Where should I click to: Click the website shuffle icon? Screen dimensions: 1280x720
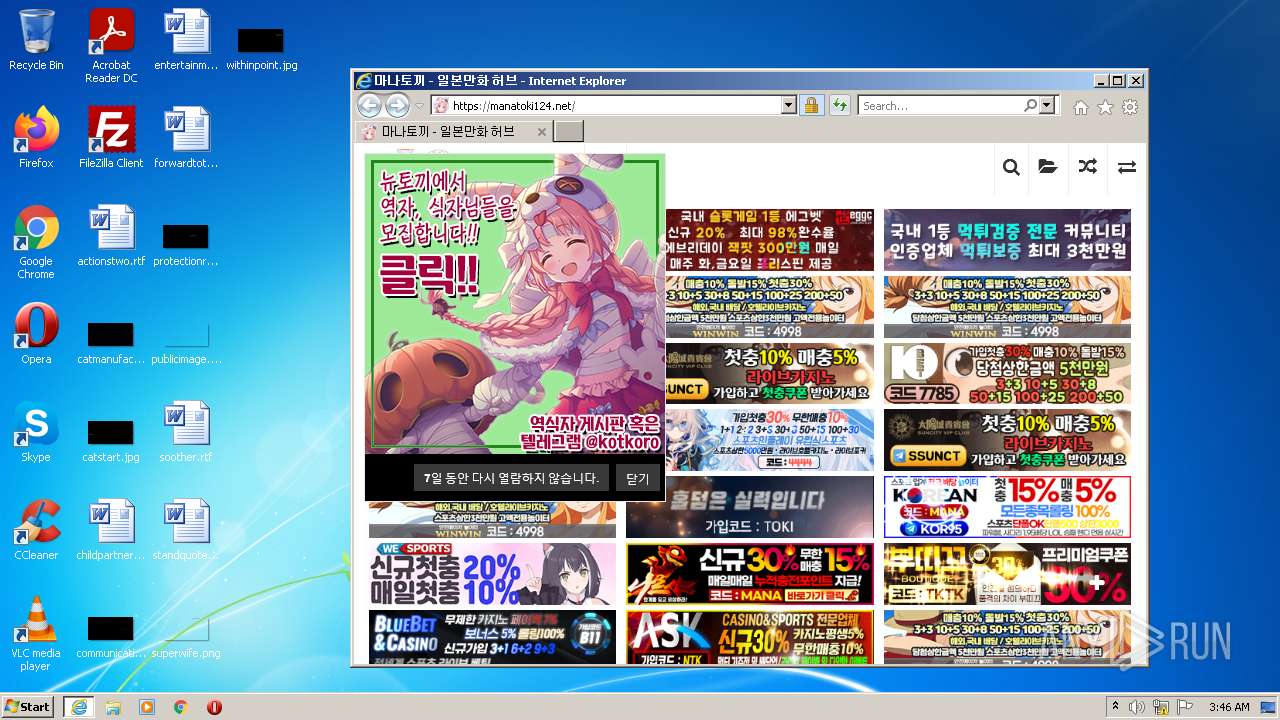coord(1087,167)
